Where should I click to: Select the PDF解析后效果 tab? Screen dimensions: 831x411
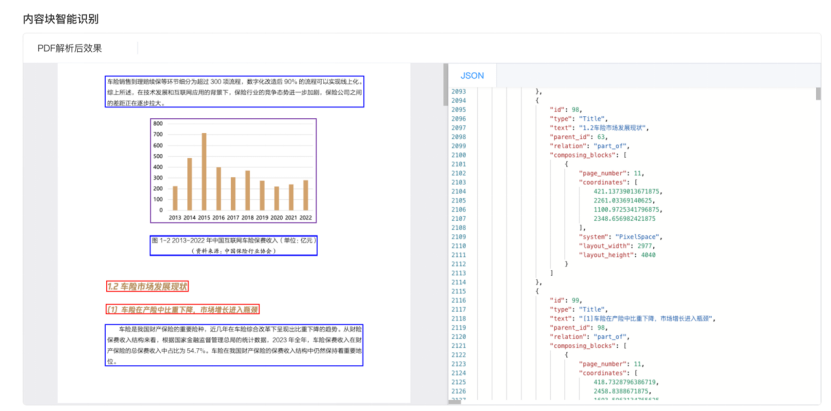pyautogui.click(x=69, y=48)
